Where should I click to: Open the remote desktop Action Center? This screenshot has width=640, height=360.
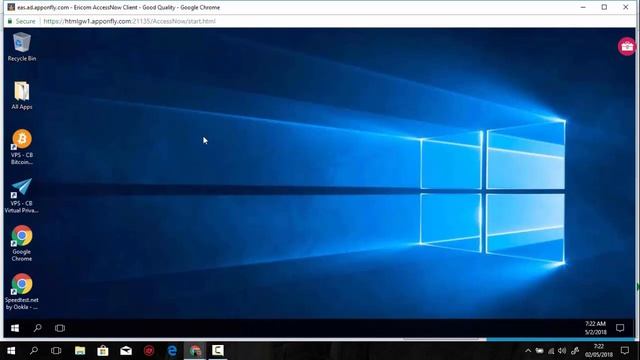pyautogui.click(x=620, y=328)
